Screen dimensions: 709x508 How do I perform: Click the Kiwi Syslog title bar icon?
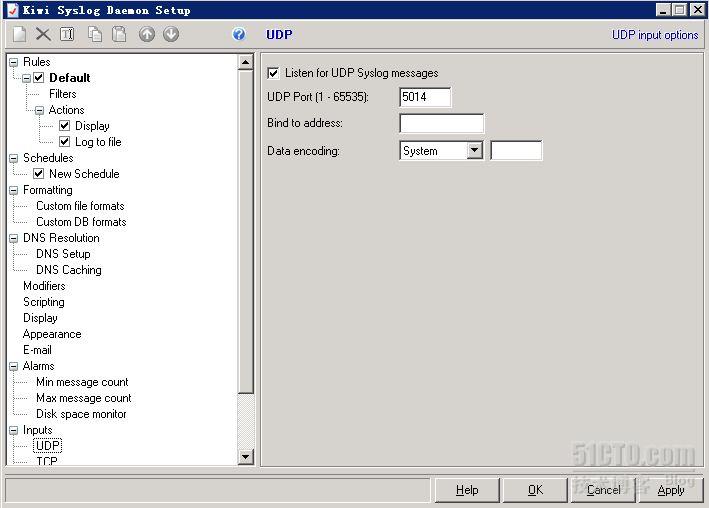point(12,10)
